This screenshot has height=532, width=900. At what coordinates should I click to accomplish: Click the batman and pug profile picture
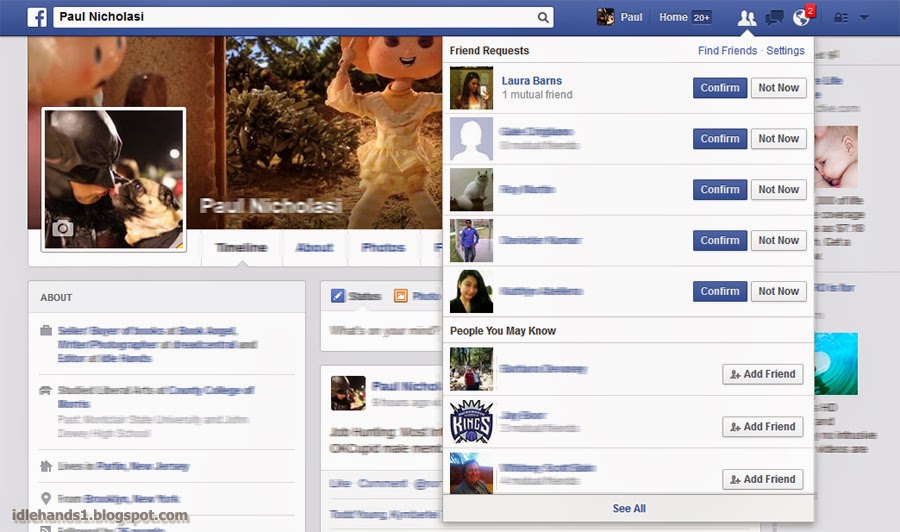coord(114,179)
